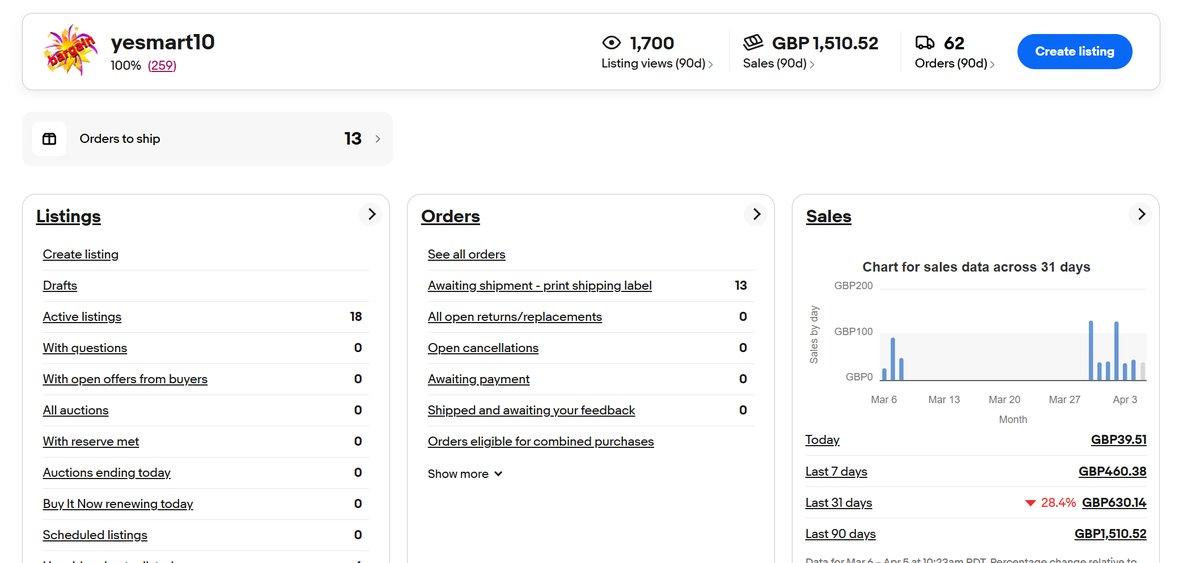Click GBP39.51 today sales amount
Image resolution: width=1200 pixels, height=563 pixels.
click(x=1119, y=440)
